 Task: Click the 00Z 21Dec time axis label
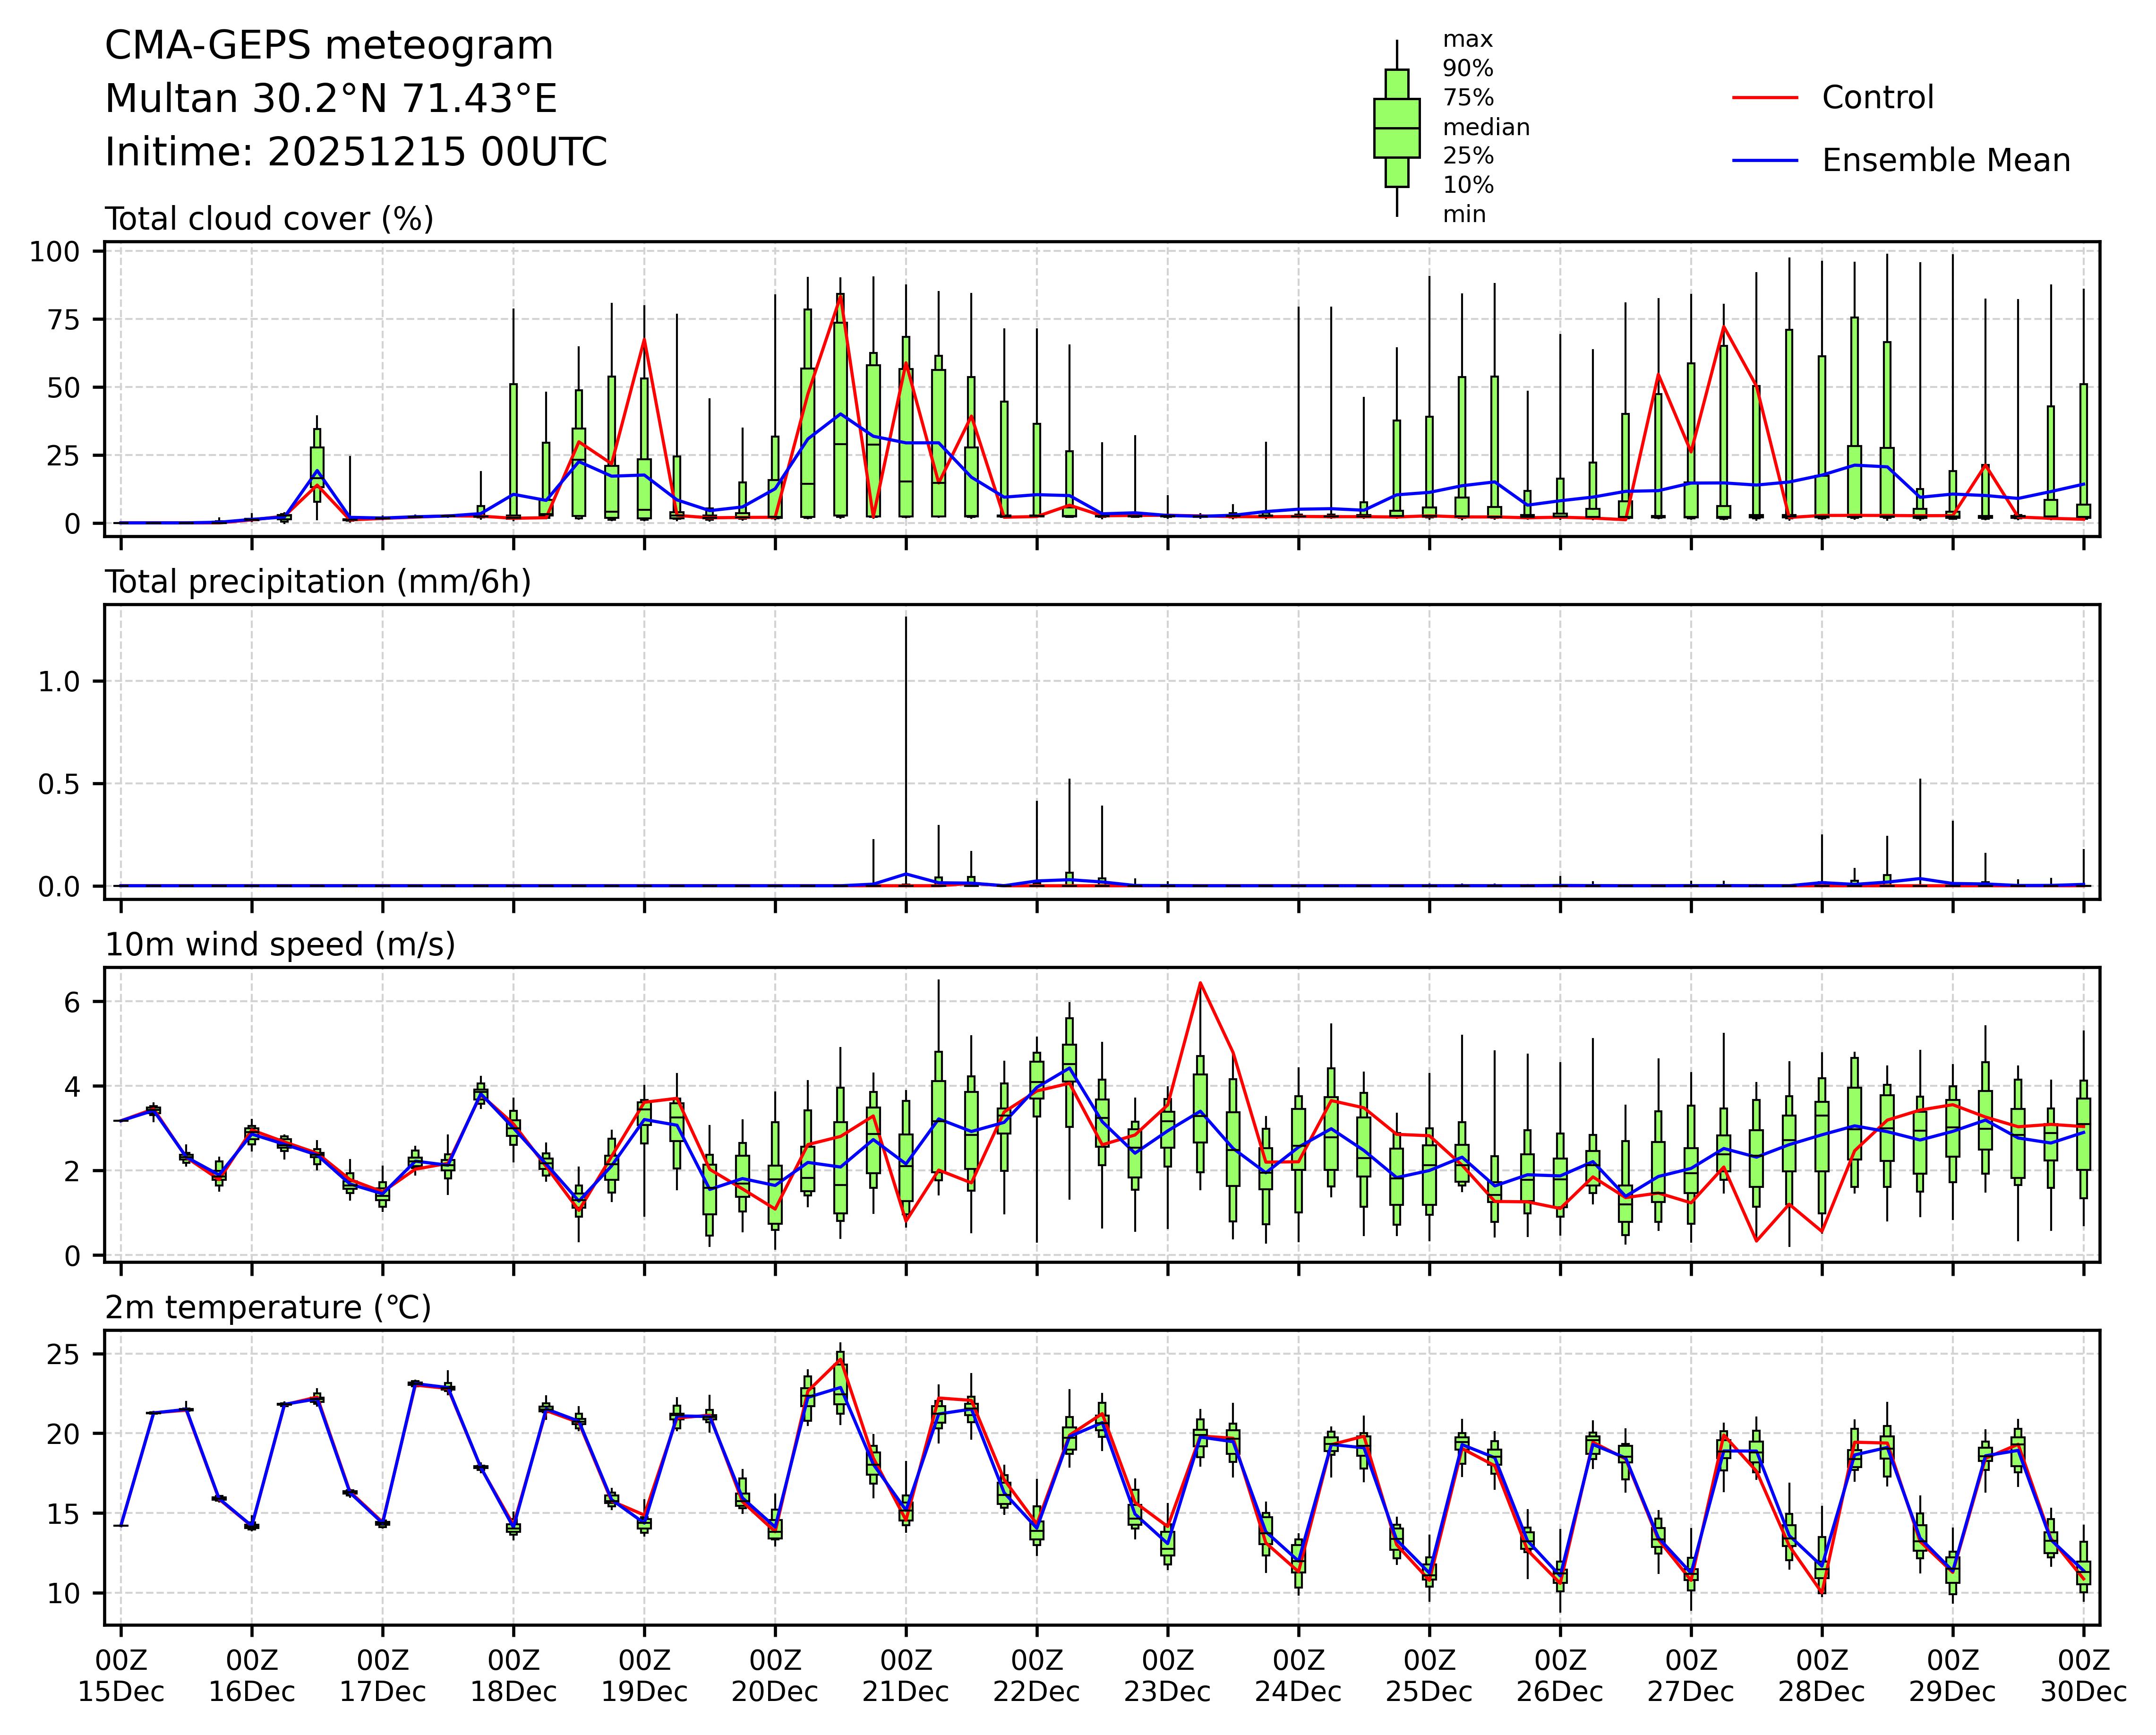coord(906,1676)
